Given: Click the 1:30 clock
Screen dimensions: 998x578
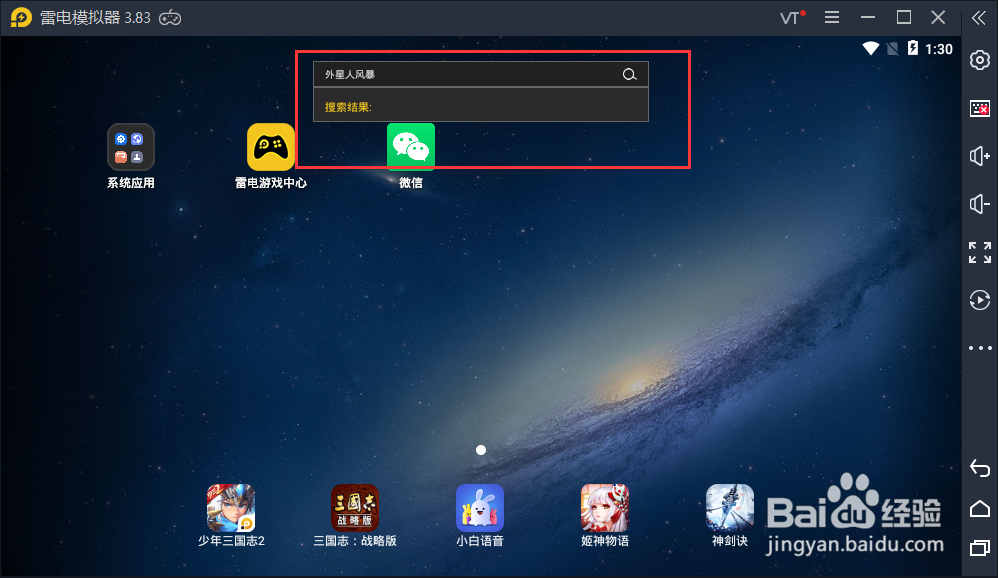Looking at the screenshot, I should point(939,49).
